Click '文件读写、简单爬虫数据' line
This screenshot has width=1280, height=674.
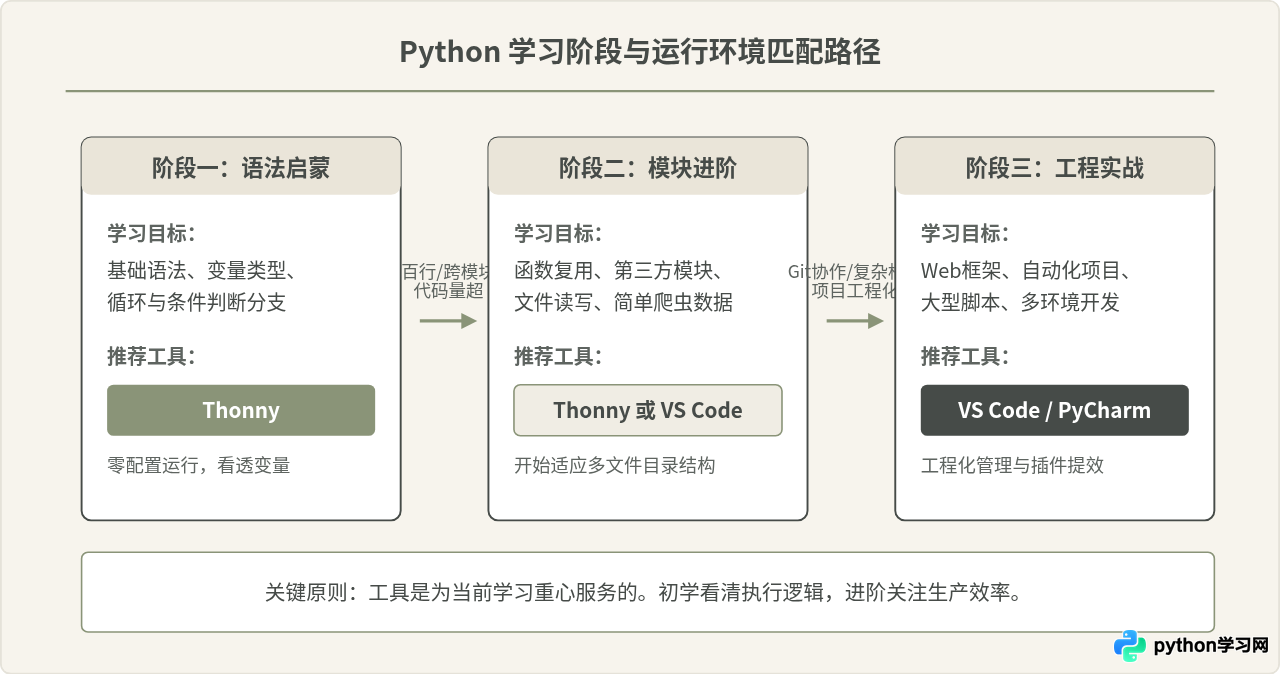[624, 302]
